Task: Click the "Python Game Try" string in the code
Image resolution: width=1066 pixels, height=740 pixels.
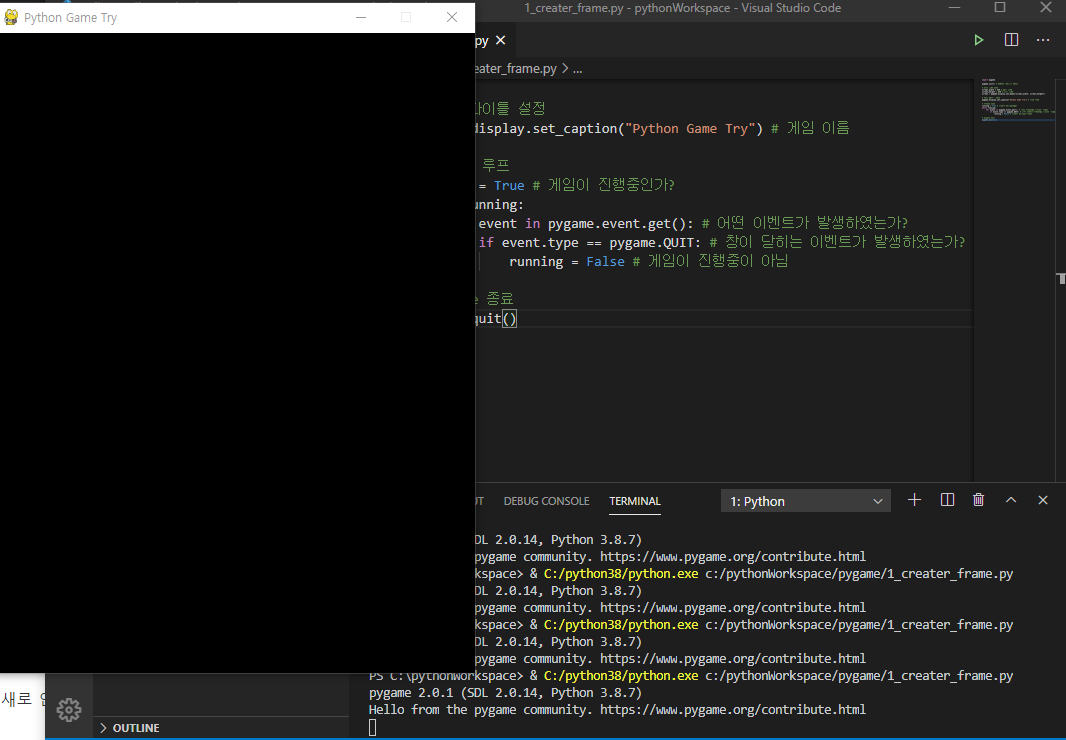Action: click(x=691, y=129)
